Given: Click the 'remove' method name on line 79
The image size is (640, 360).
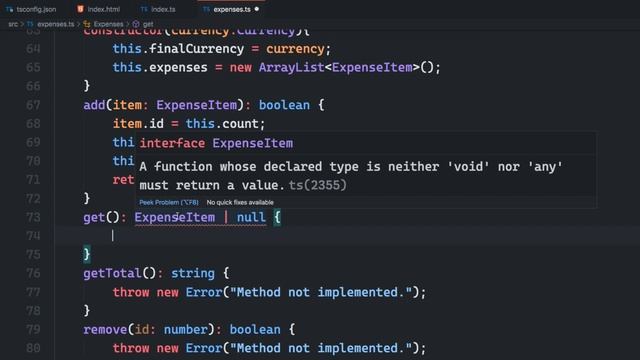Looking at the screenshot, I should [105, 329].
